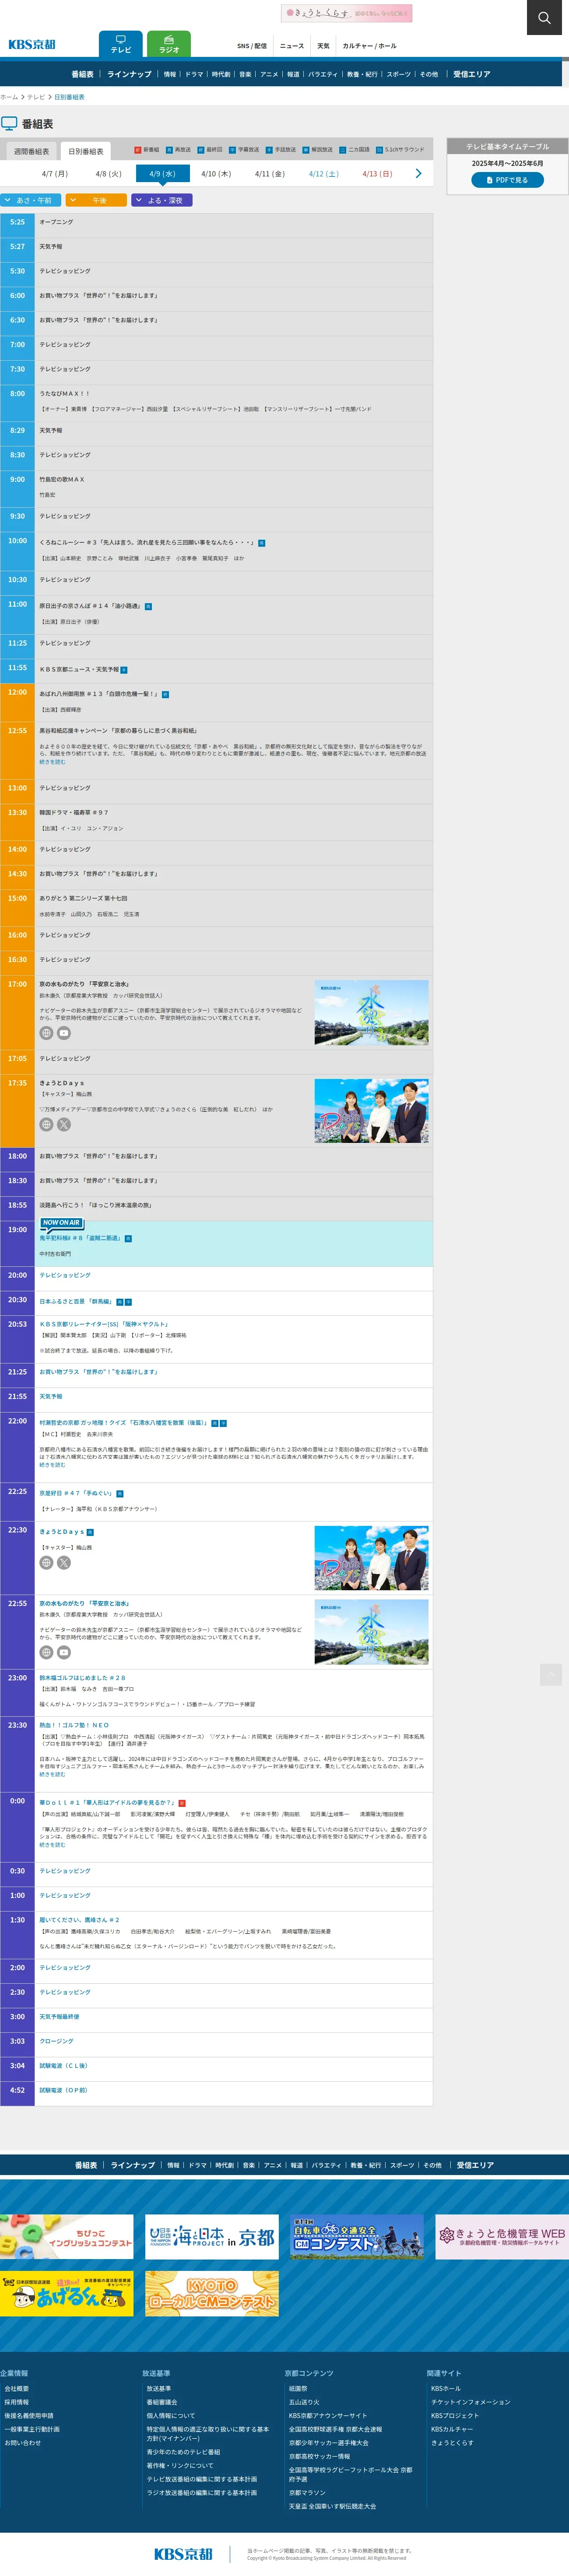Viewport: 569px width, 2576px height.
Task: Open SNS / 配信 in header menu
Action: click(252, 46)
